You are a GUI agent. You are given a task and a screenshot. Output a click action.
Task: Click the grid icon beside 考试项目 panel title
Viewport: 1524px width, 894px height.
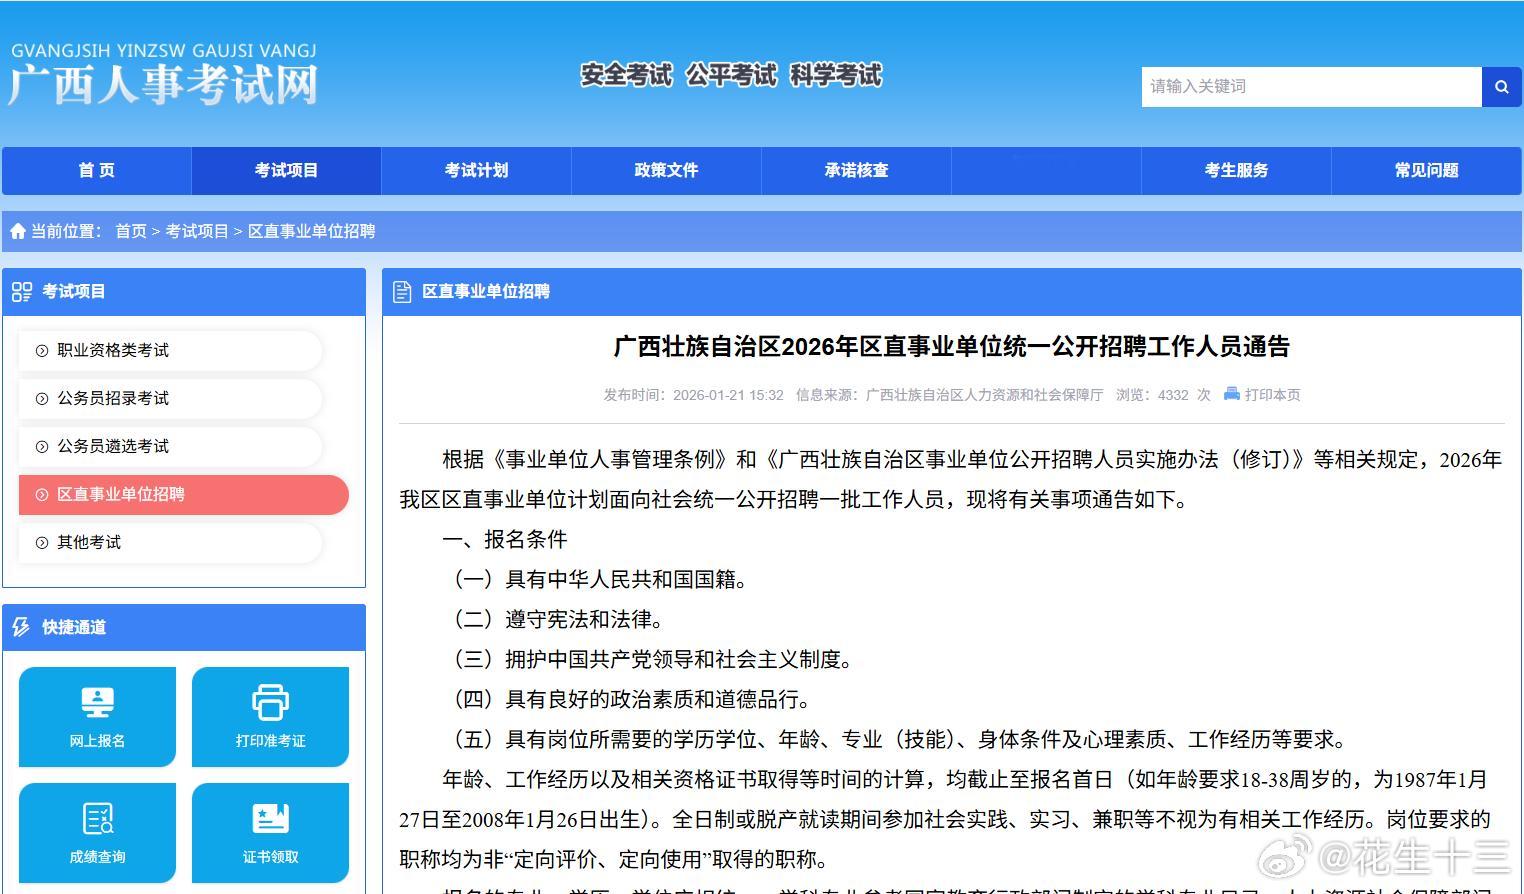[x=22, y=291]
